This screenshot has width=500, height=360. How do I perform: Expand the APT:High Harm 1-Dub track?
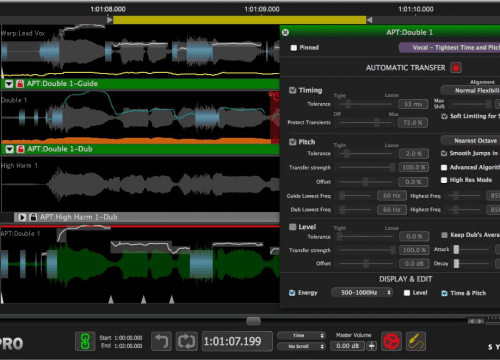pyautogui.click(x=22, y=217)
